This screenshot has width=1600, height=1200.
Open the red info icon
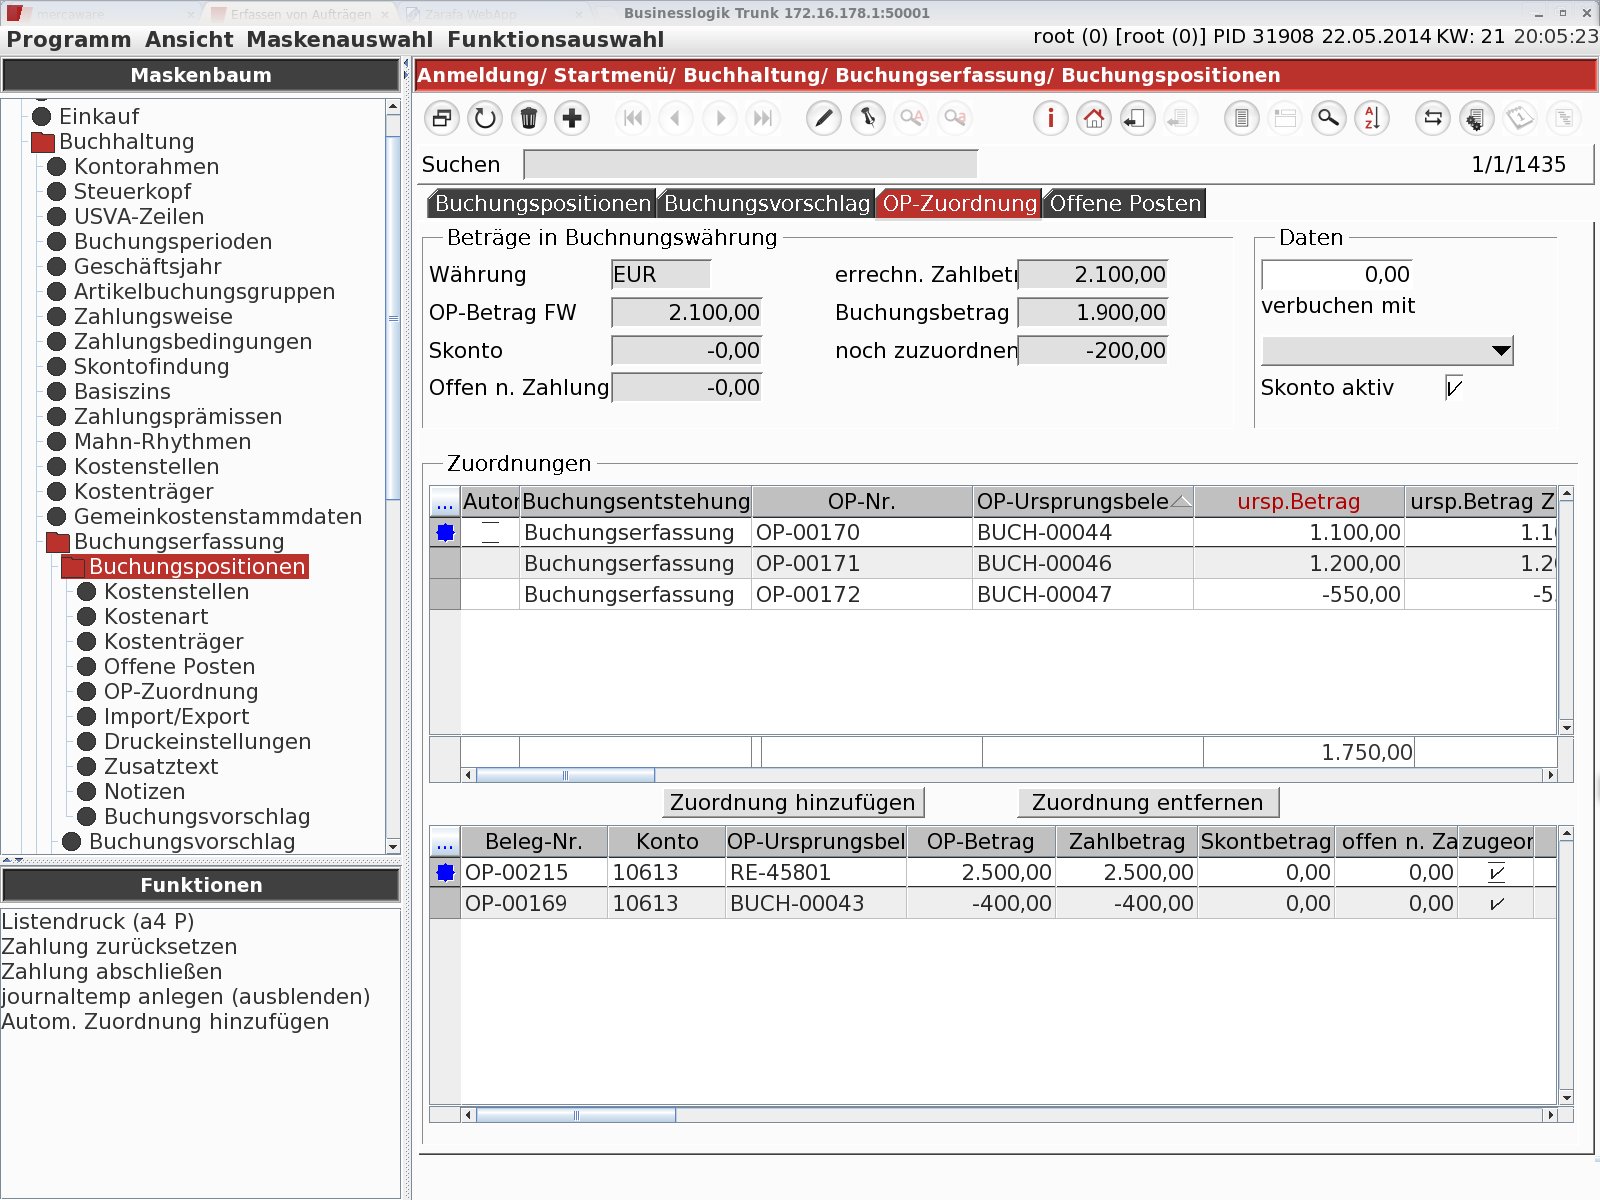[1050, 118]
